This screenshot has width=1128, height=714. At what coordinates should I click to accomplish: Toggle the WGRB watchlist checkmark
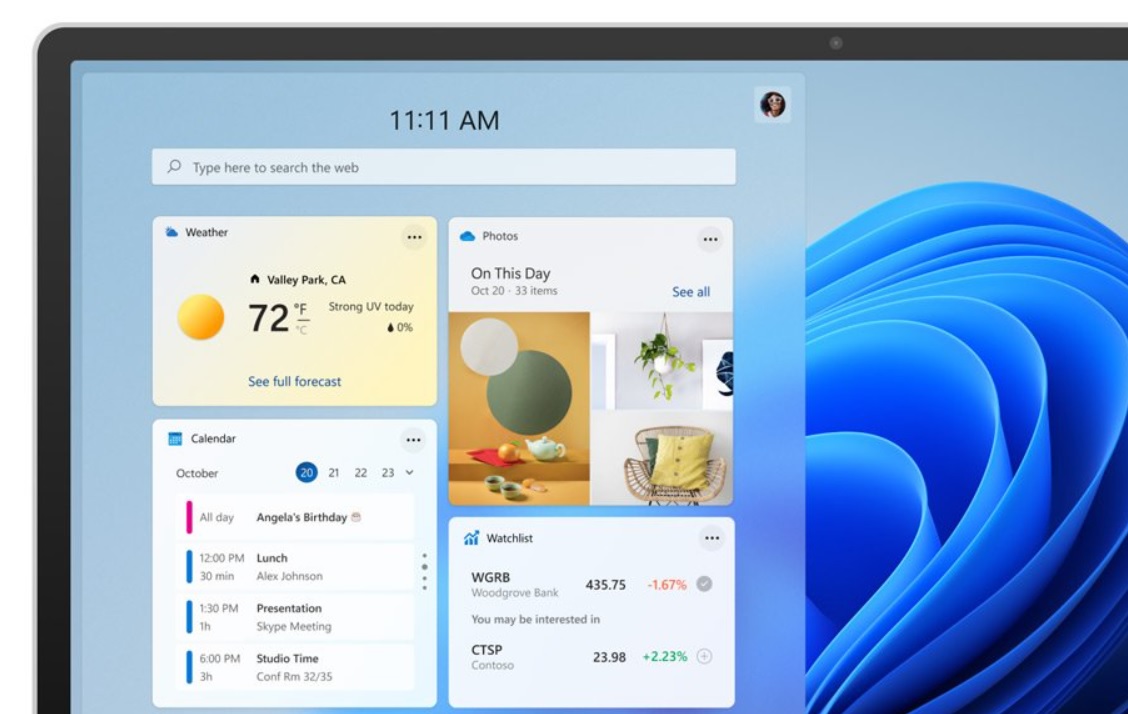click(704, 584)
